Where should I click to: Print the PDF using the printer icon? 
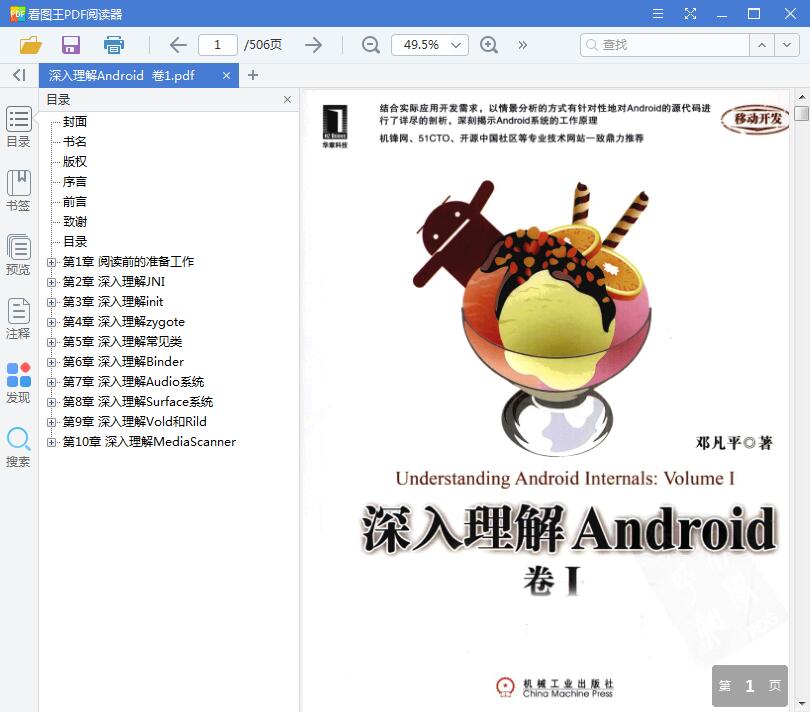114,45
